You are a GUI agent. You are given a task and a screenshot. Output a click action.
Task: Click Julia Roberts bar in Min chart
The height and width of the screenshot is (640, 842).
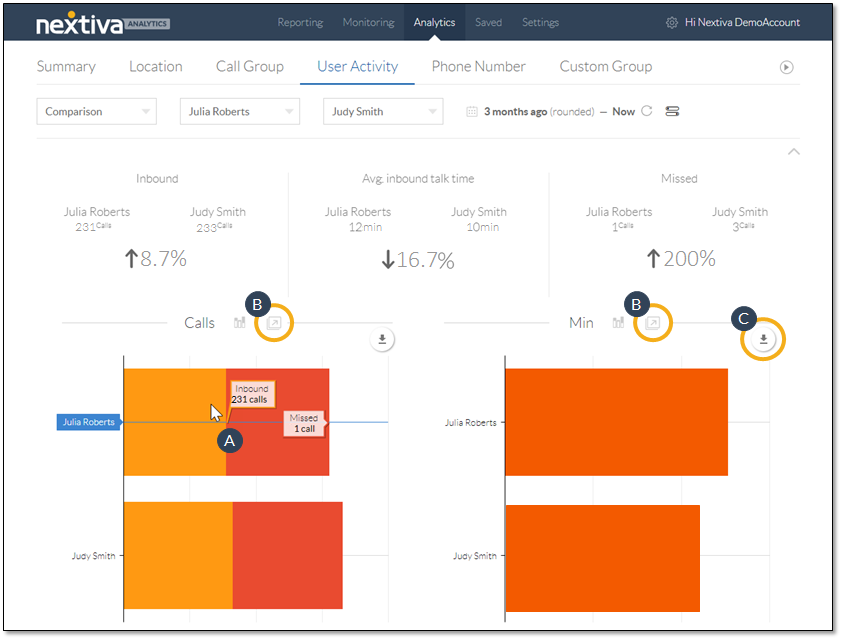(616, 422)
